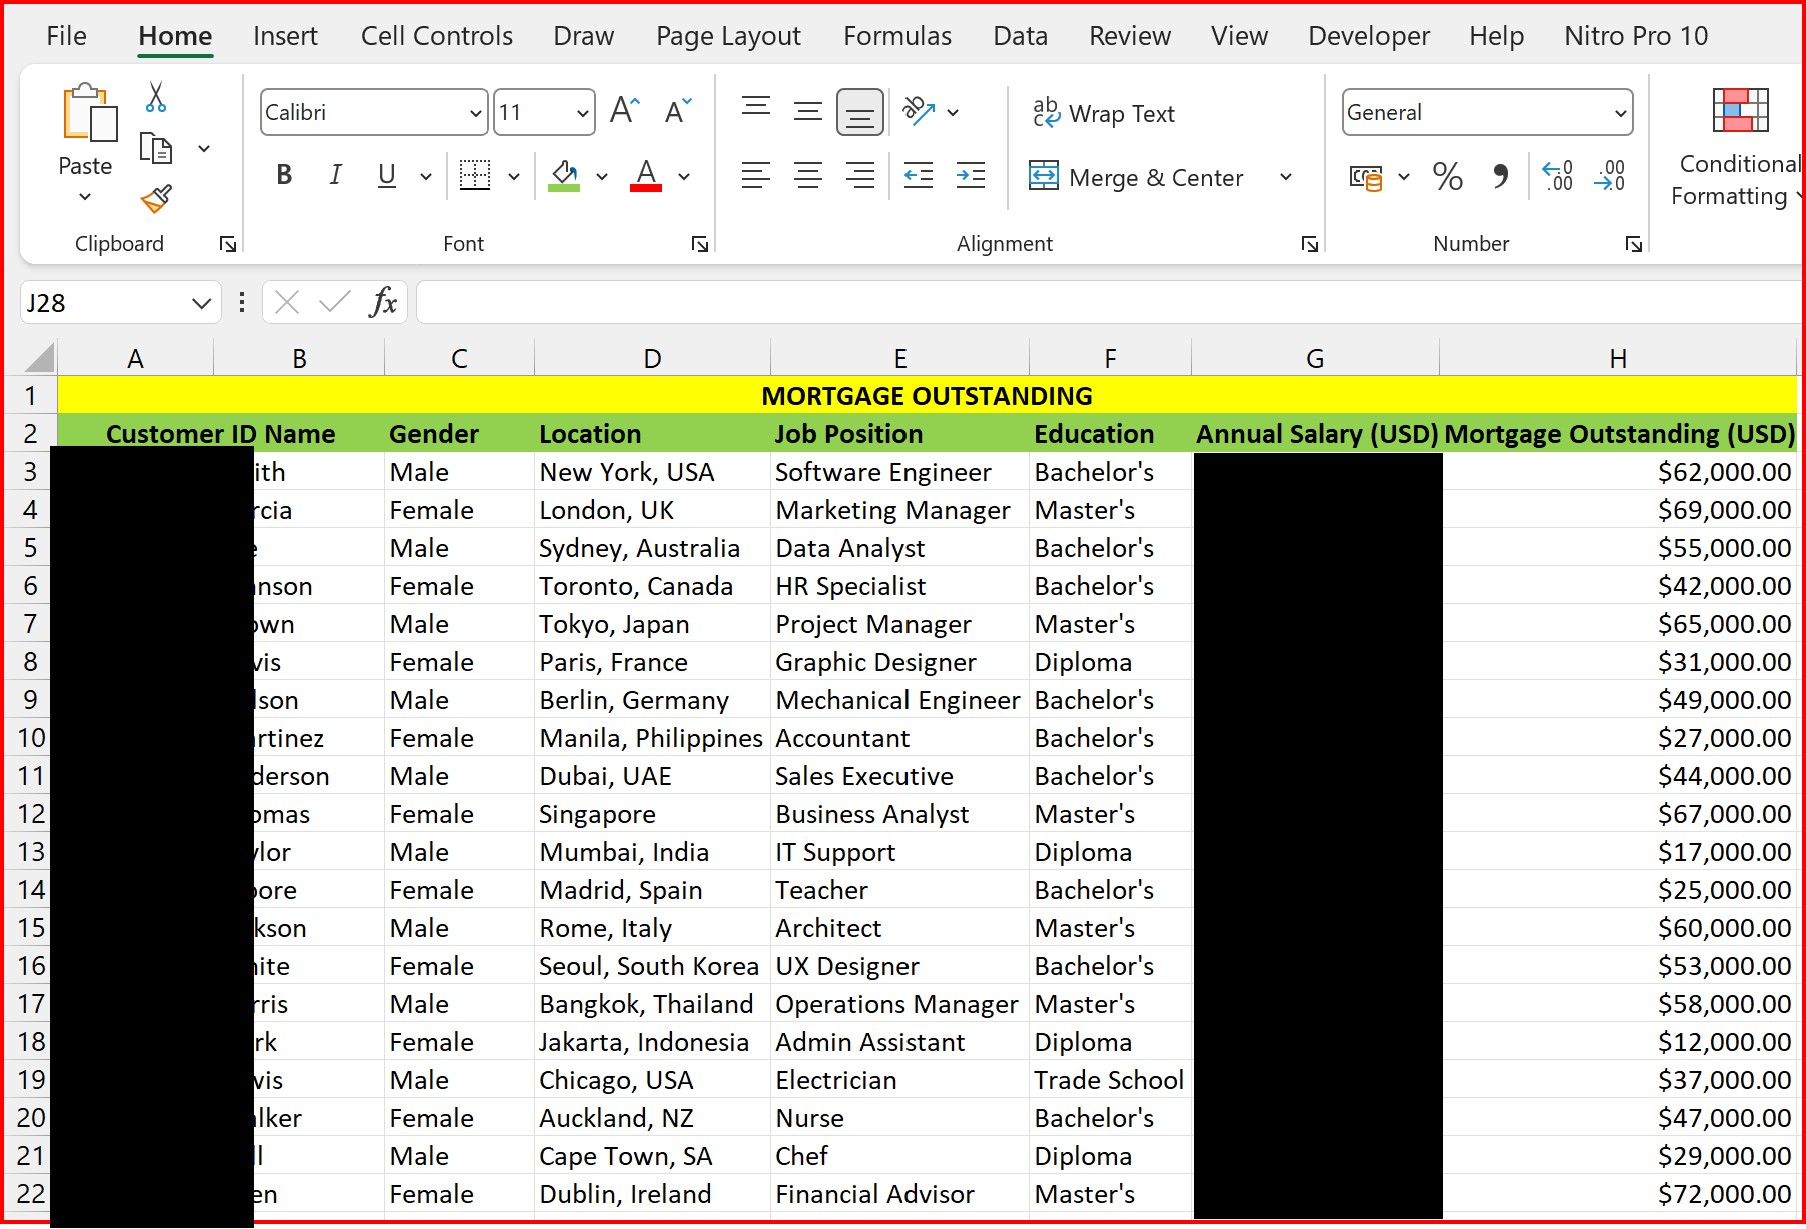
Task: Open Alignment group dialog launcher
Action: pyautogui.click(x=1309, y=244)
